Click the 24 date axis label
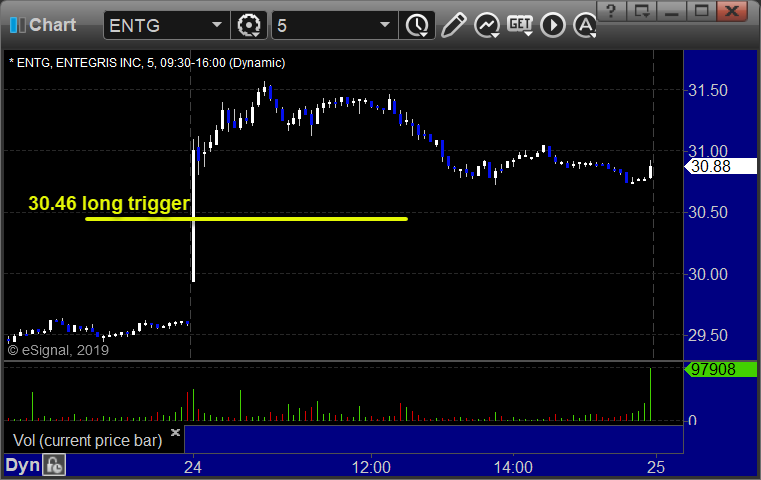Screen dimensions: 761x480 pos(193,467)
